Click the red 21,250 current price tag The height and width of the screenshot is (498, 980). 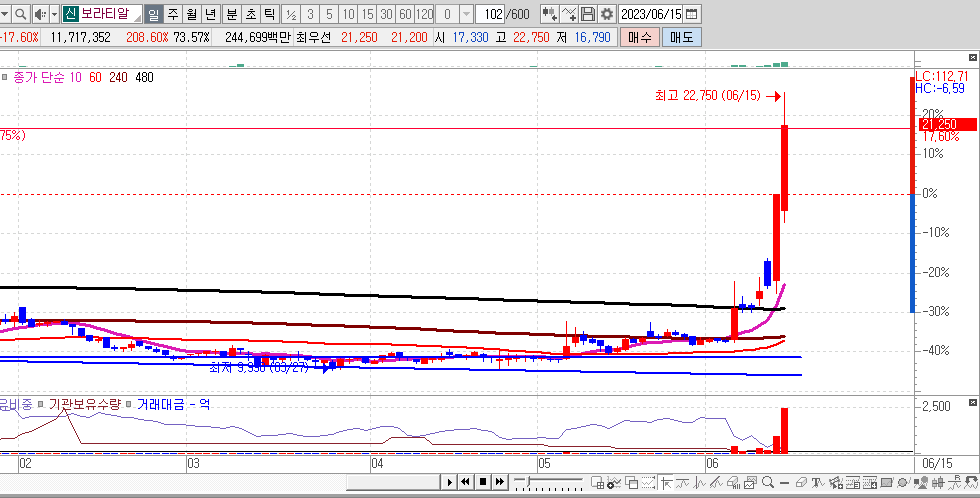coord(948,125)
